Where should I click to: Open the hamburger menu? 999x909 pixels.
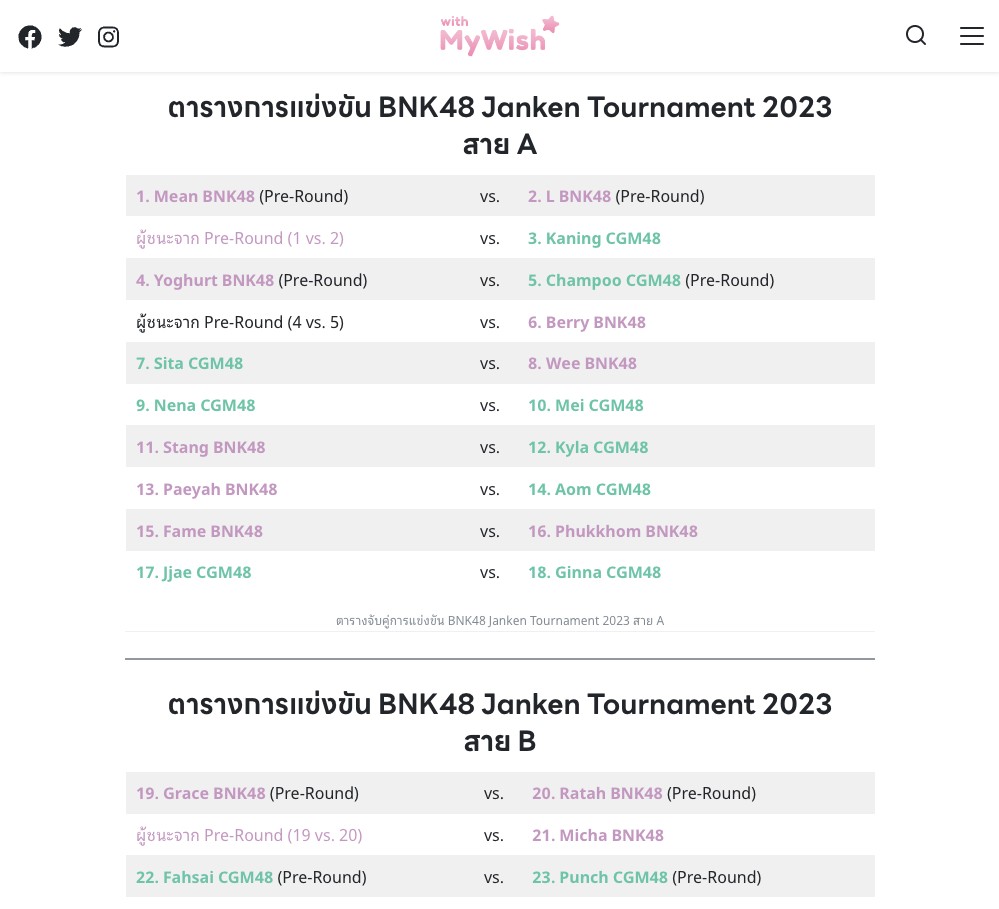972,36
